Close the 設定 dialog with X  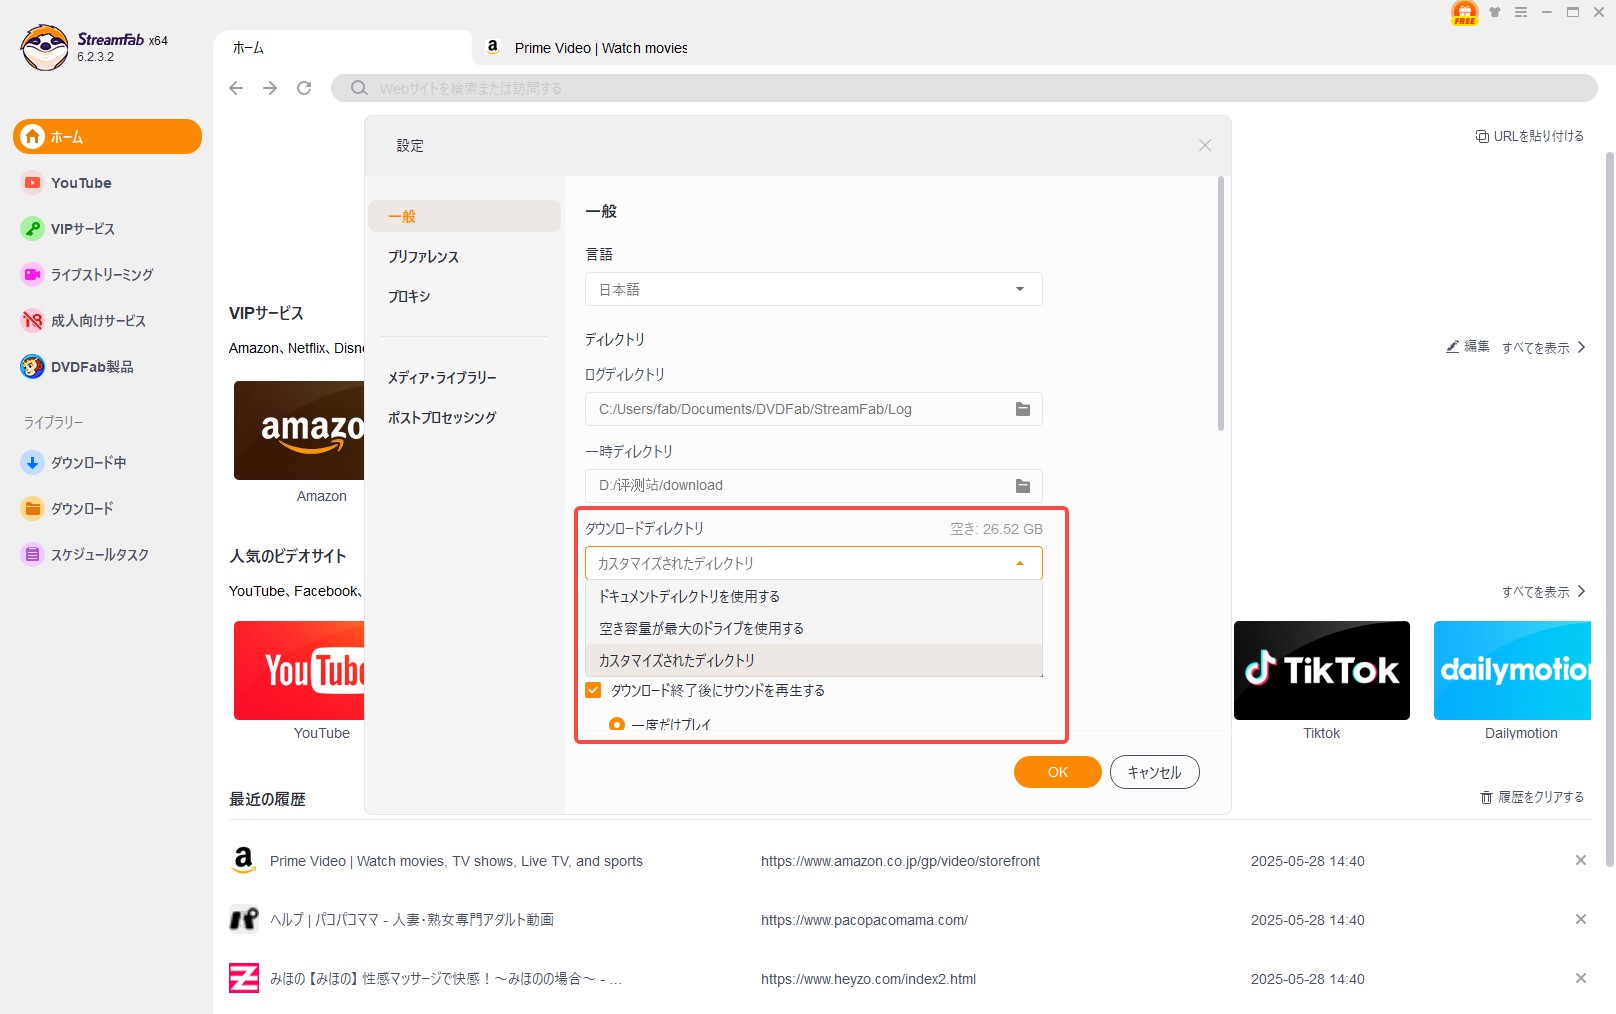[1205, 146]
